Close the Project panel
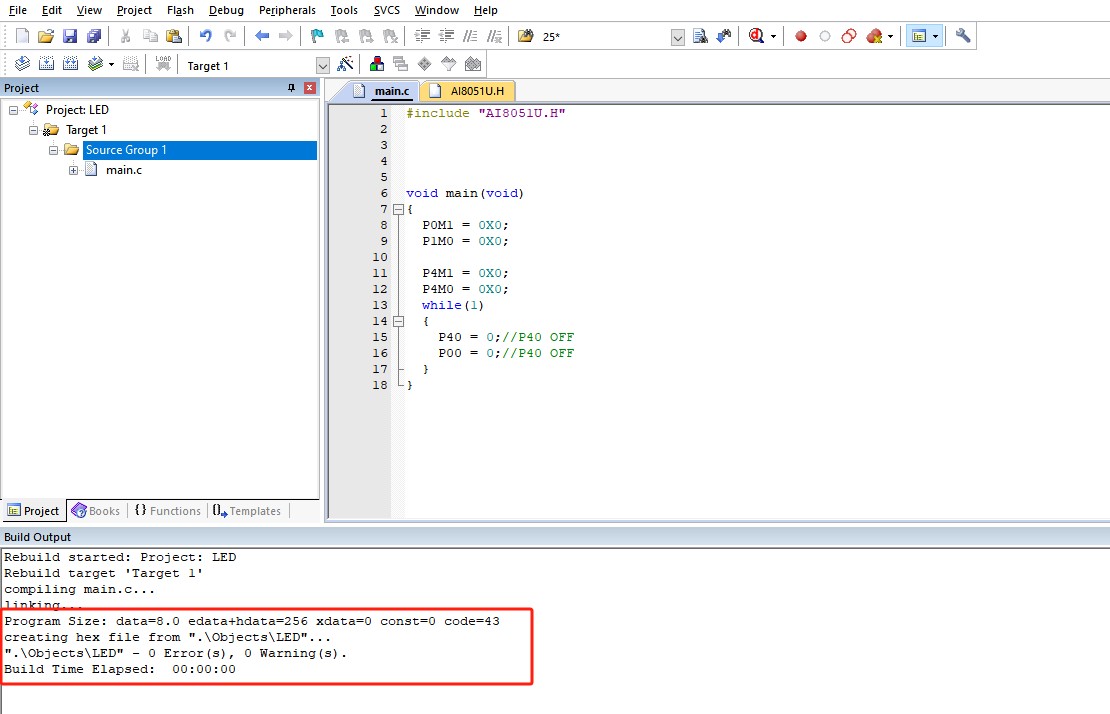Screen dimensions: 1110x714 click(x=310, y=88)
